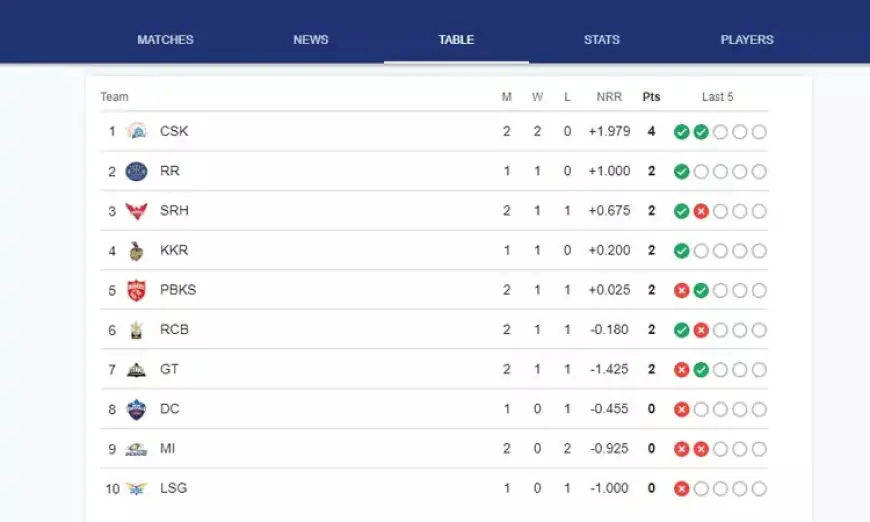Click the MI team logo icon
The image size is (870, 522).
point(137,449)
